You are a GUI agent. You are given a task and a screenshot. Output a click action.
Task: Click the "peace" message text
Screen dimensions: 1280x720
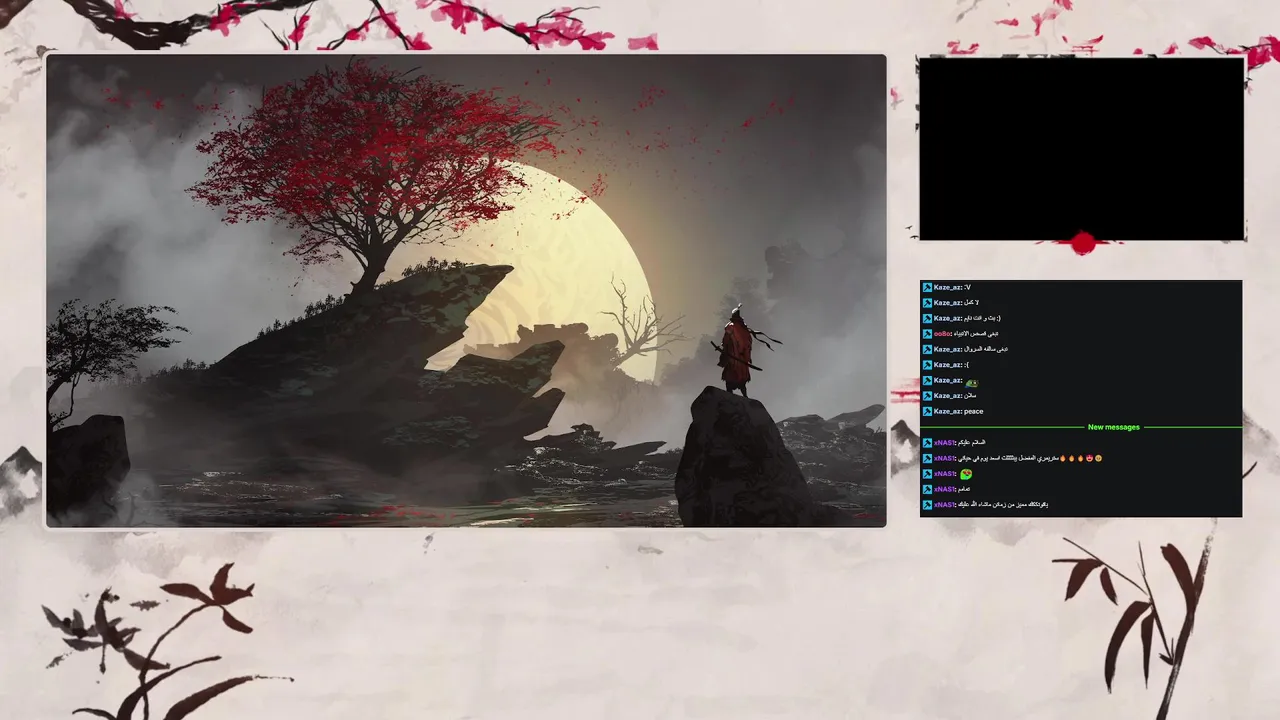click(974, 411)
